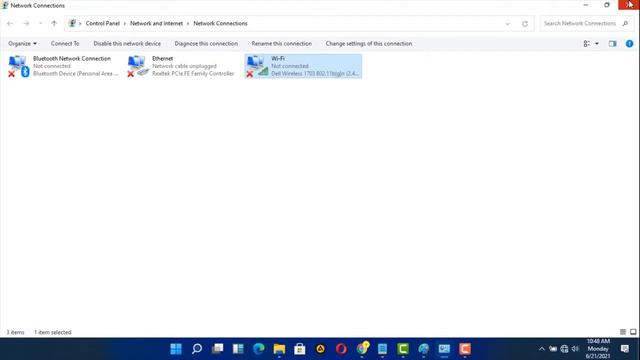Click Disable this network device
Viewport: 640px width, 360px height.
tap(127, 44)
